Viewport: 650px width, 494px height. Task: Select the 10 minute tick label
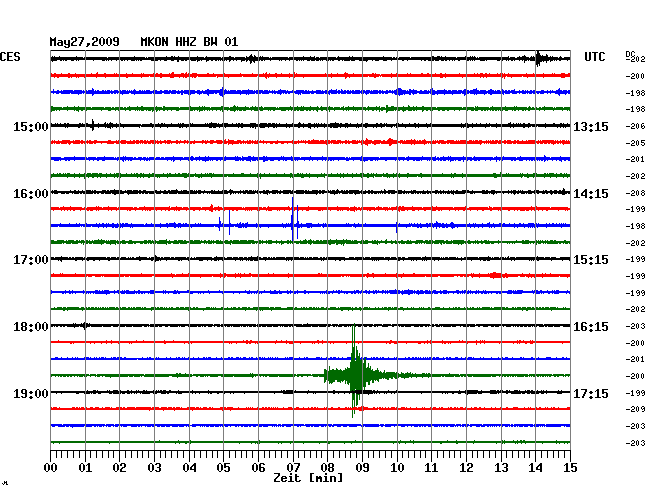tap(397, 468)
